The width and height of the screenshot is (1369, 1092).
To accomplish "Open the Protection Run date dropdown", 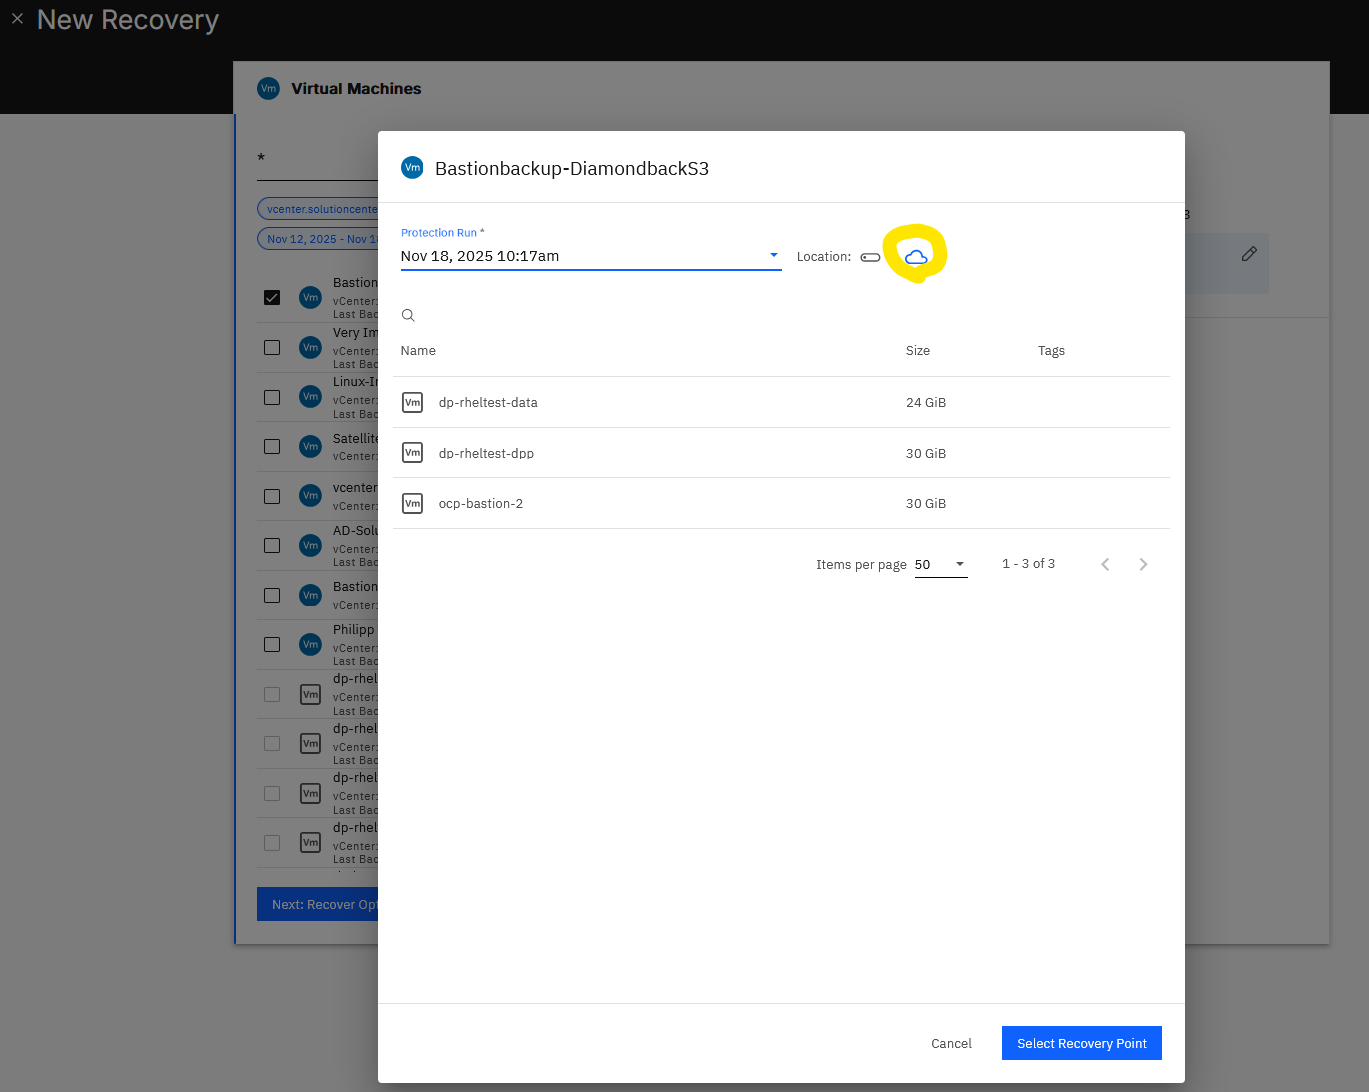I will [591, 256].
